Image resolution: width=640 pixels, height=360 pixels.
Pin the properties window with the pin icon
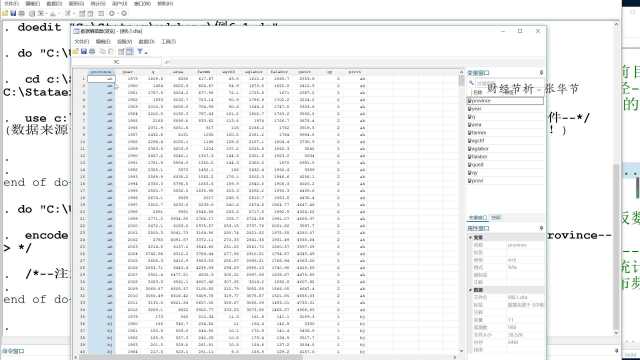[x=541, y=228]
